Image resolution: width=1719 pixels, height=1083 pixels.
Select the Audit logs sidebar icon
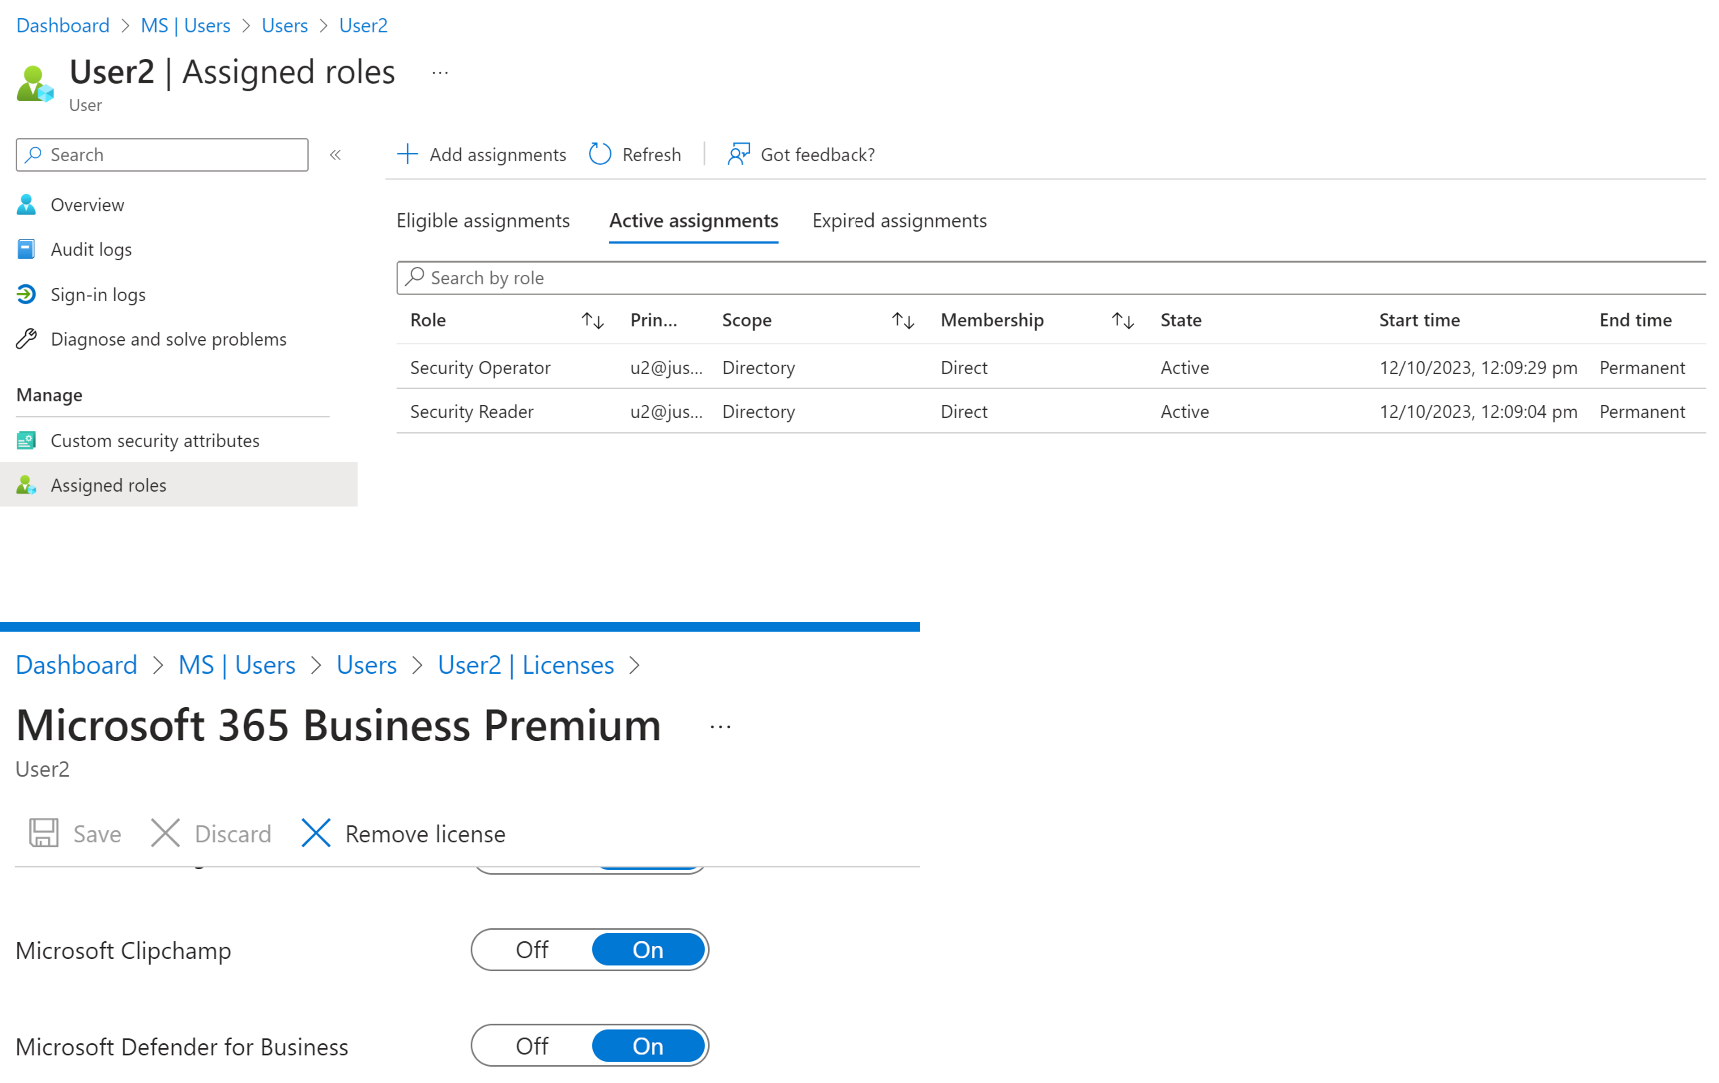pos(26,249)
